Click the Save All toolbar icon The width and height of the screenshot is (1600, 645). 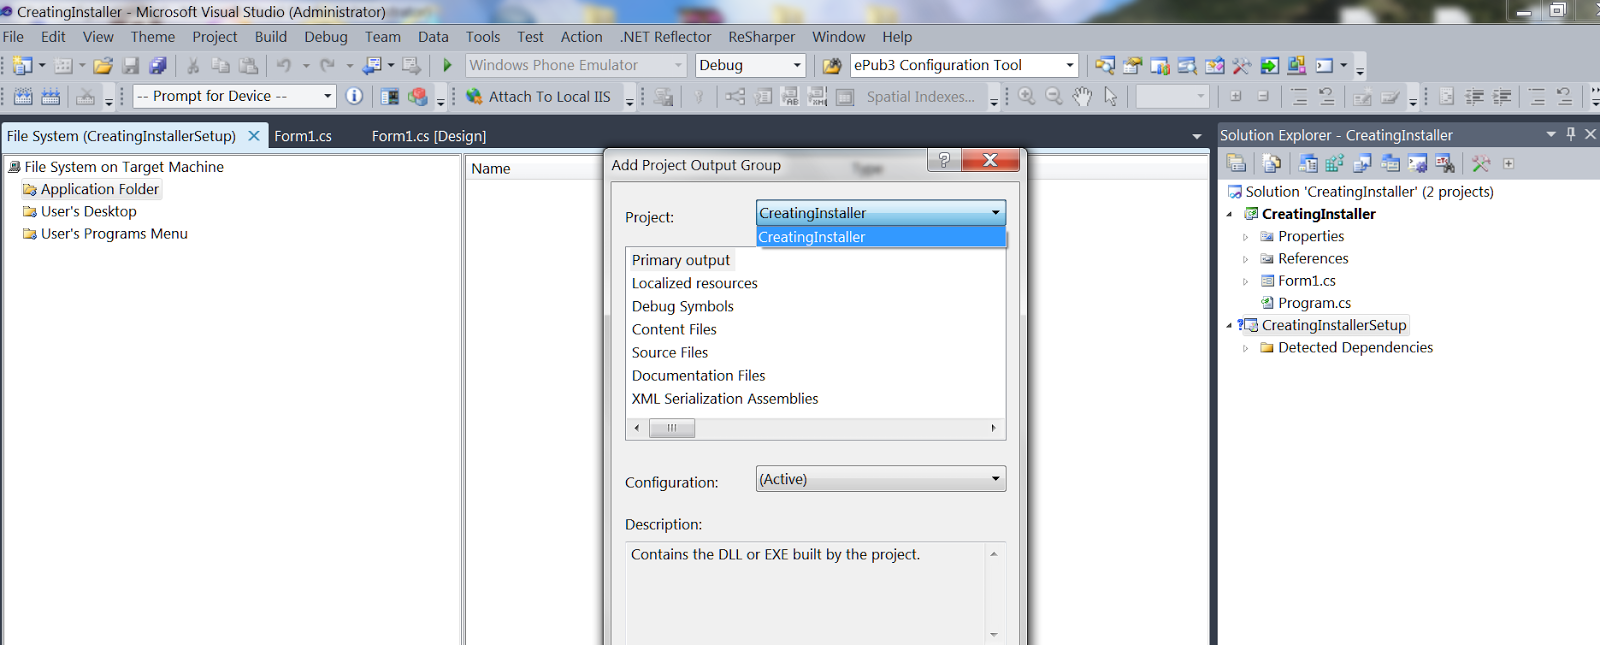(158, 66)
